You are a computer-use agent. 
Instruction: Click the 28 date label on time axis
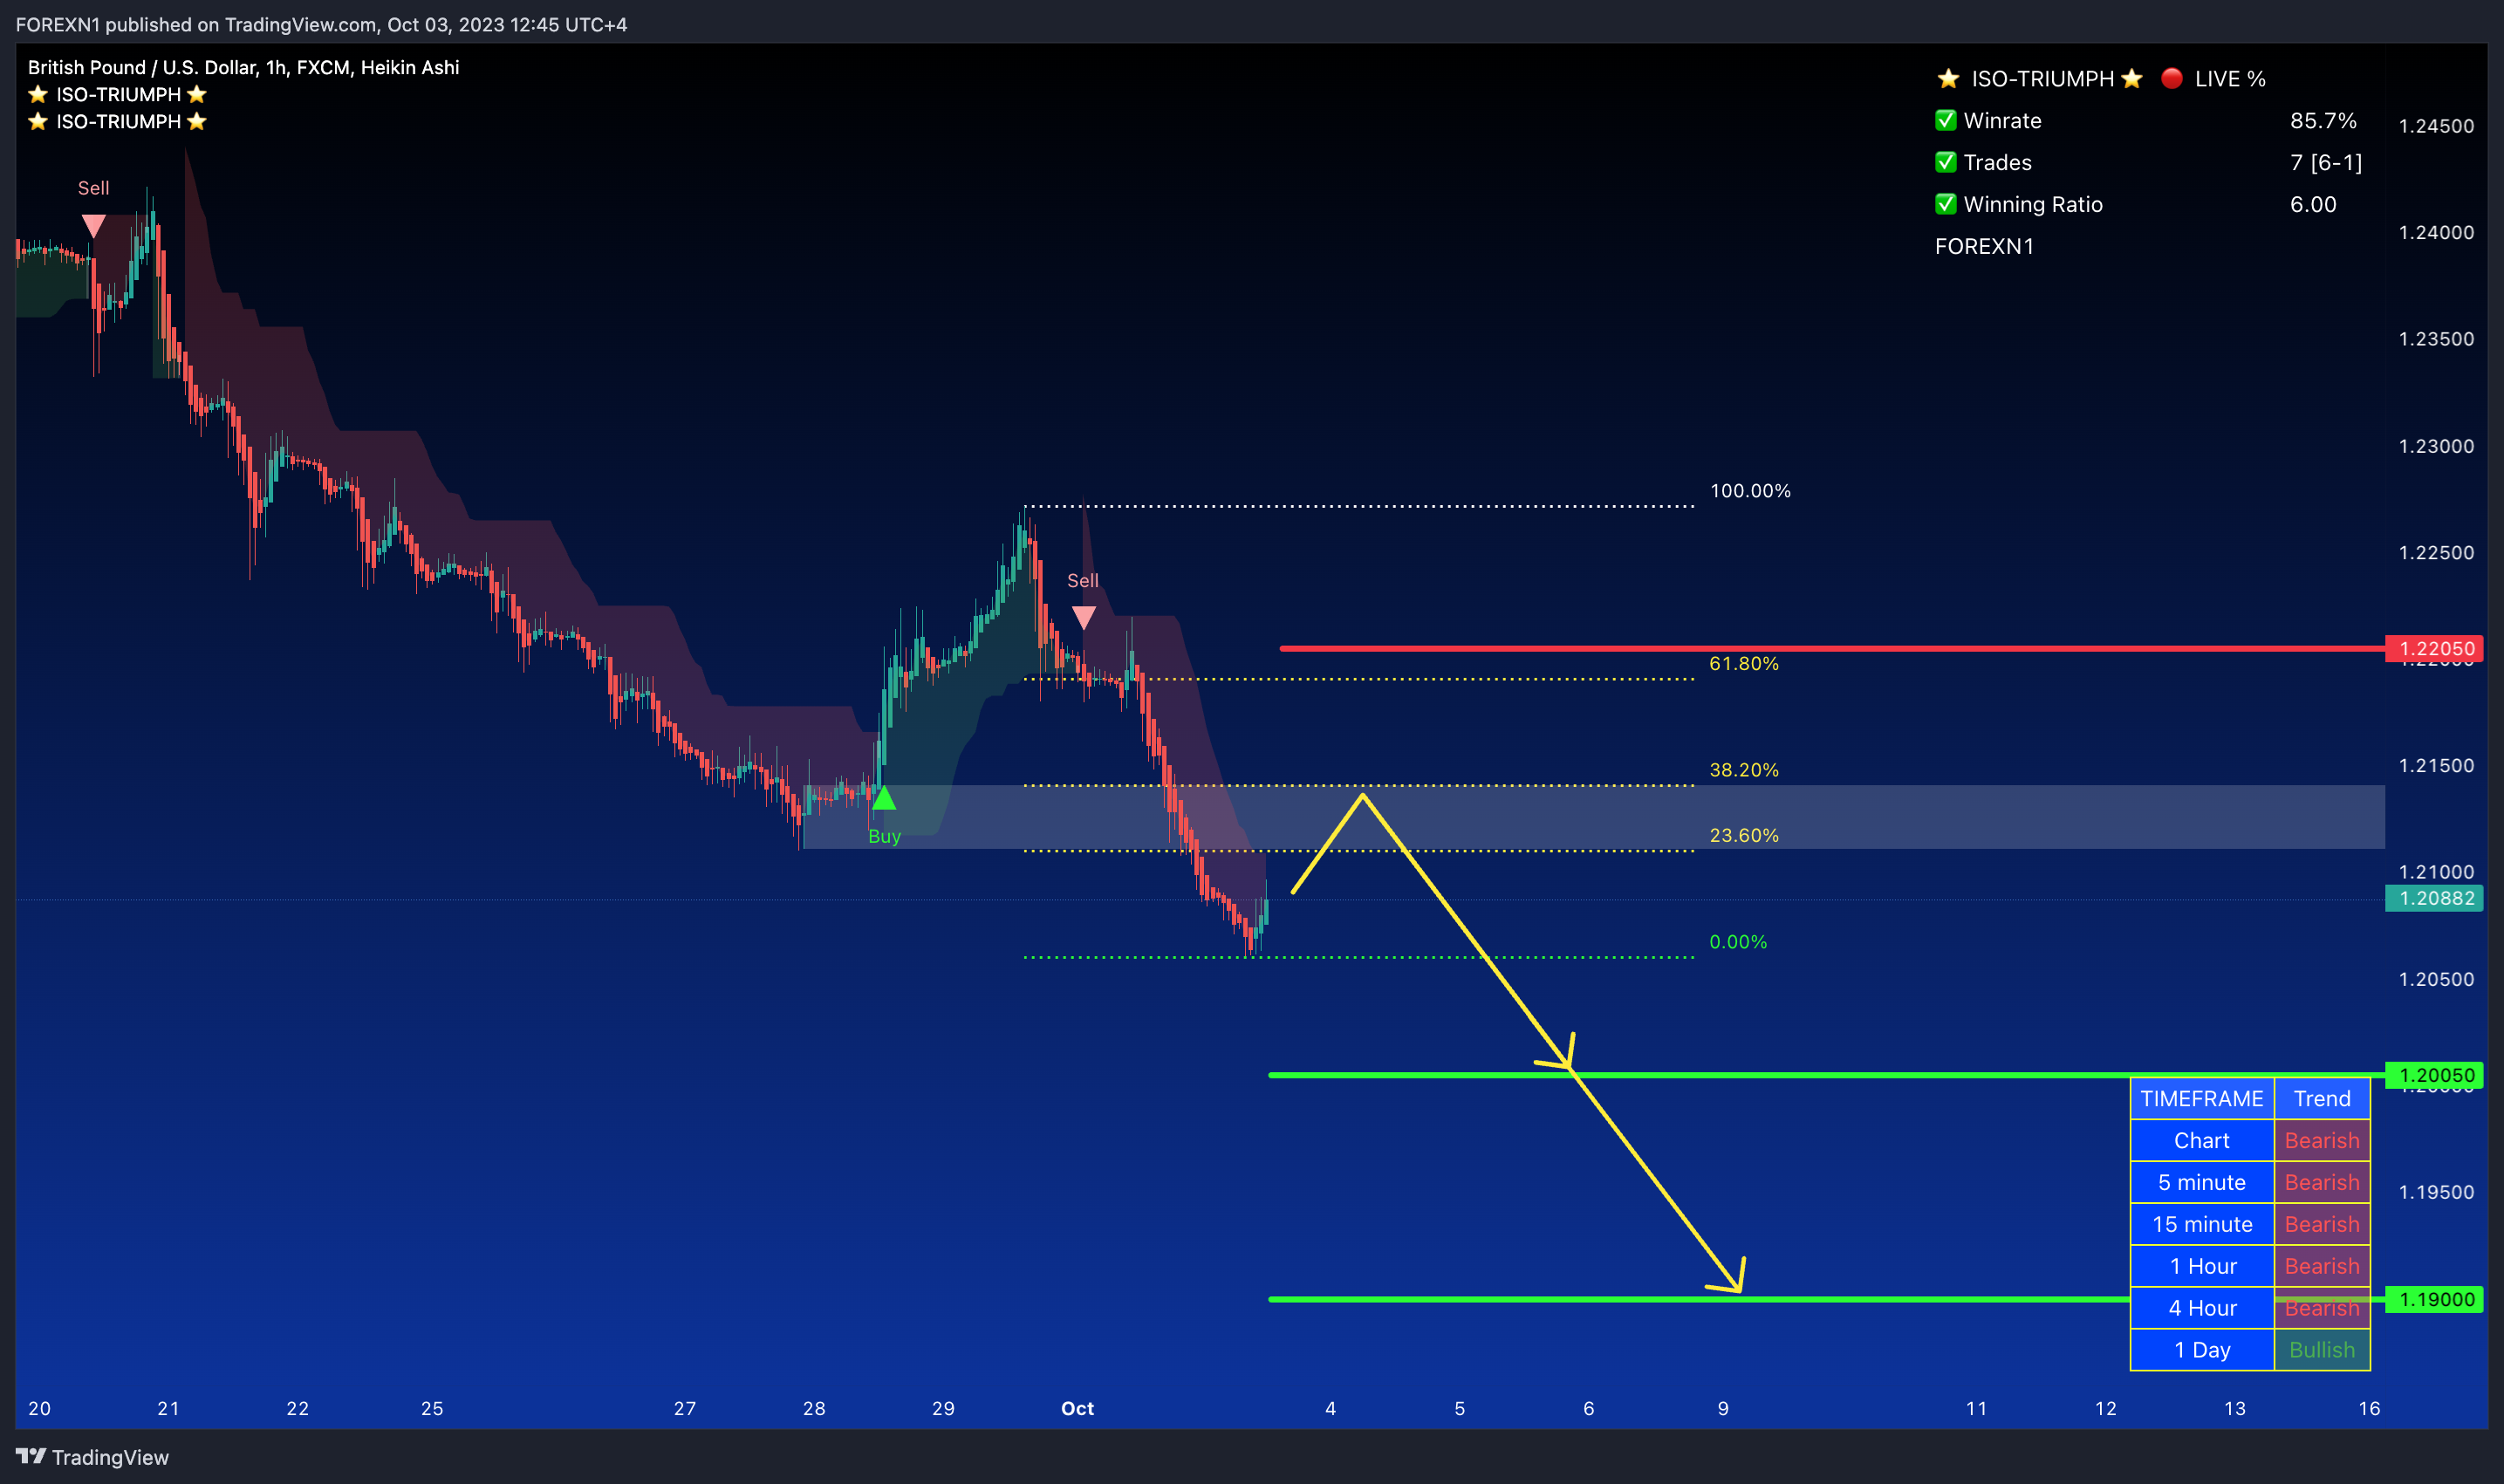tap(814, 1408)
